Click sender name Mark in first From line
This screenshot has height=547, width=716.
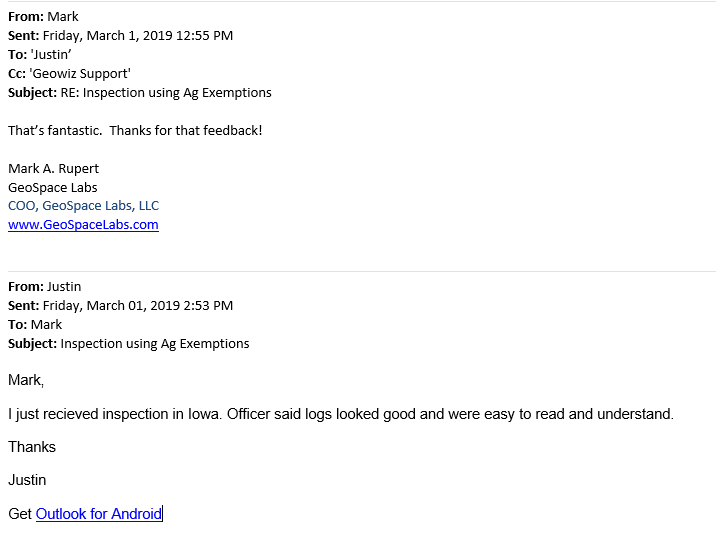point(63,16)
